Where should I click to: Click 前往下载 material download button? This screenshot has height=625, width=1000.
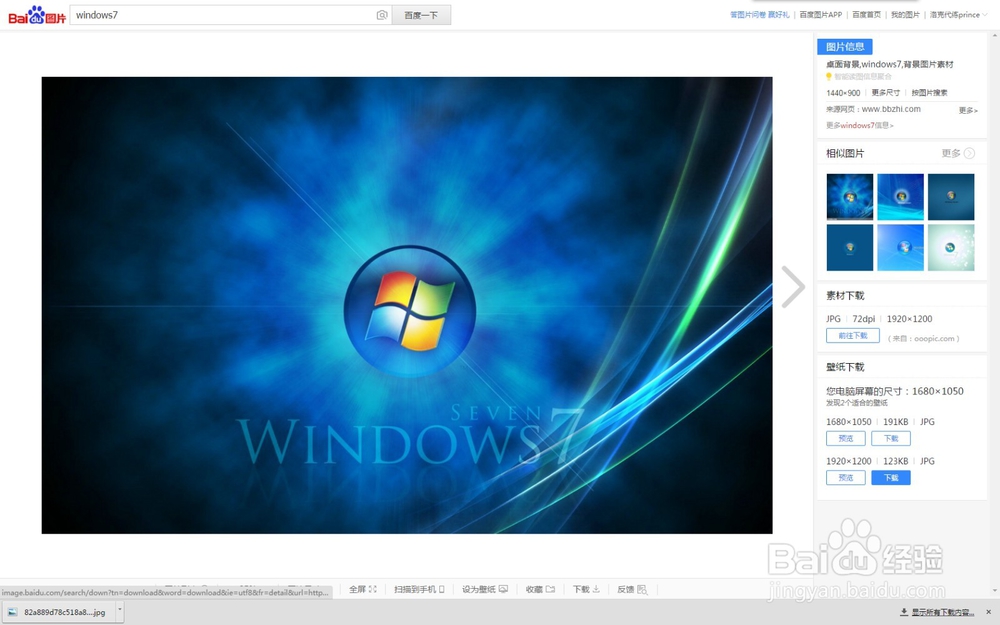[x=853, y=335]
